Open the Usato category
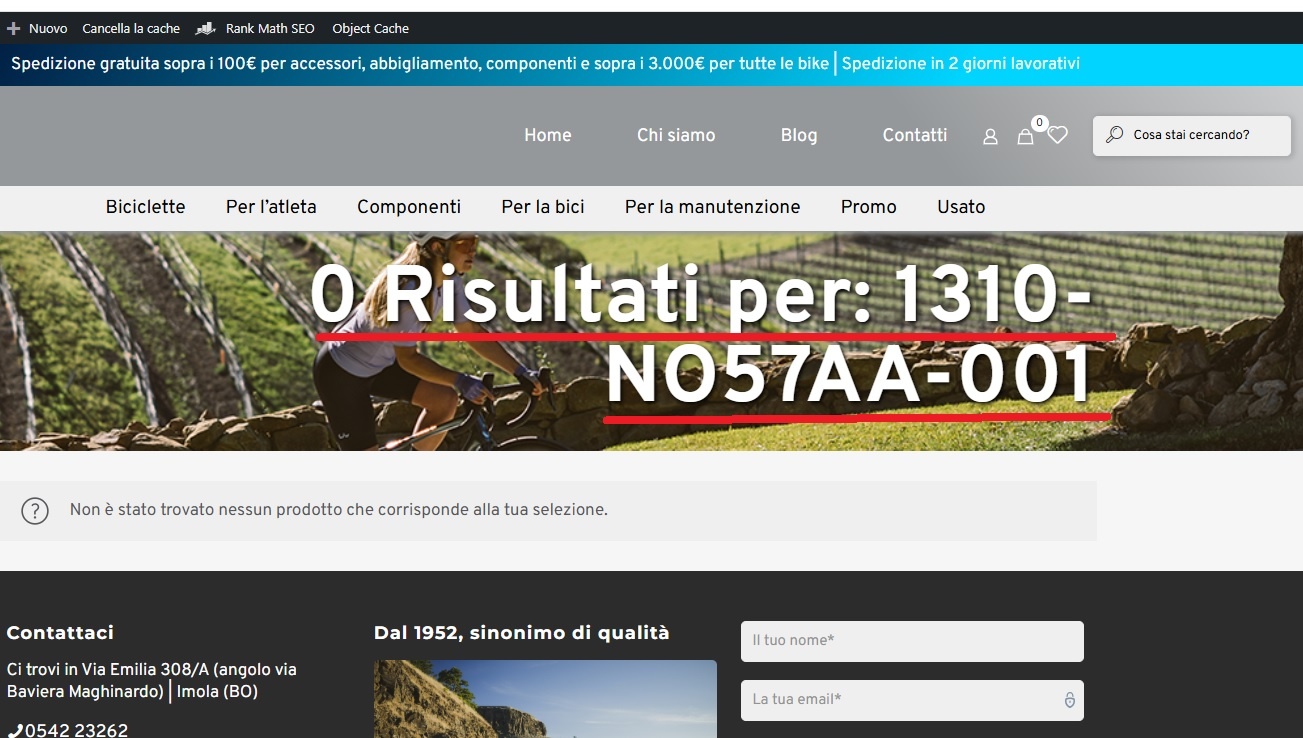 [961, 207]
